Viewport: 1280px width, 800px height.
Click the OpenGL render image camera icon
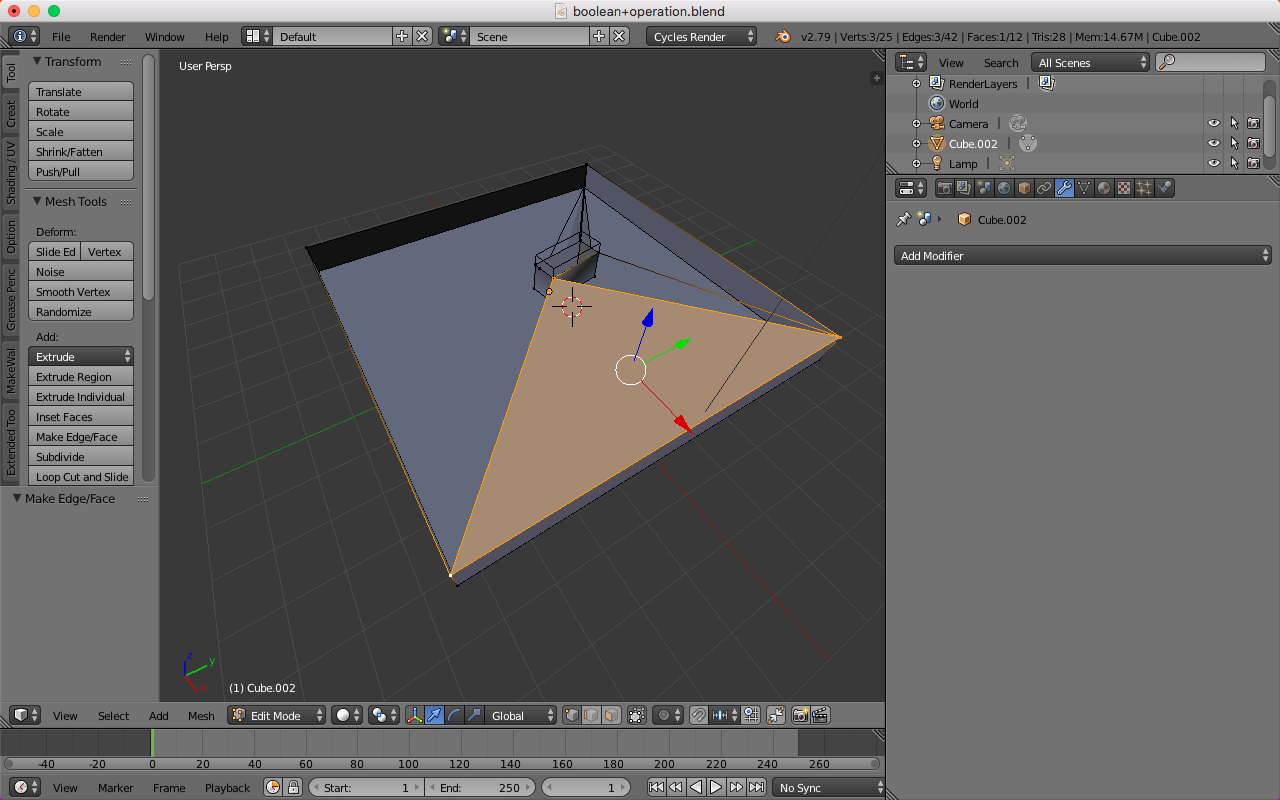pos(800,715)
